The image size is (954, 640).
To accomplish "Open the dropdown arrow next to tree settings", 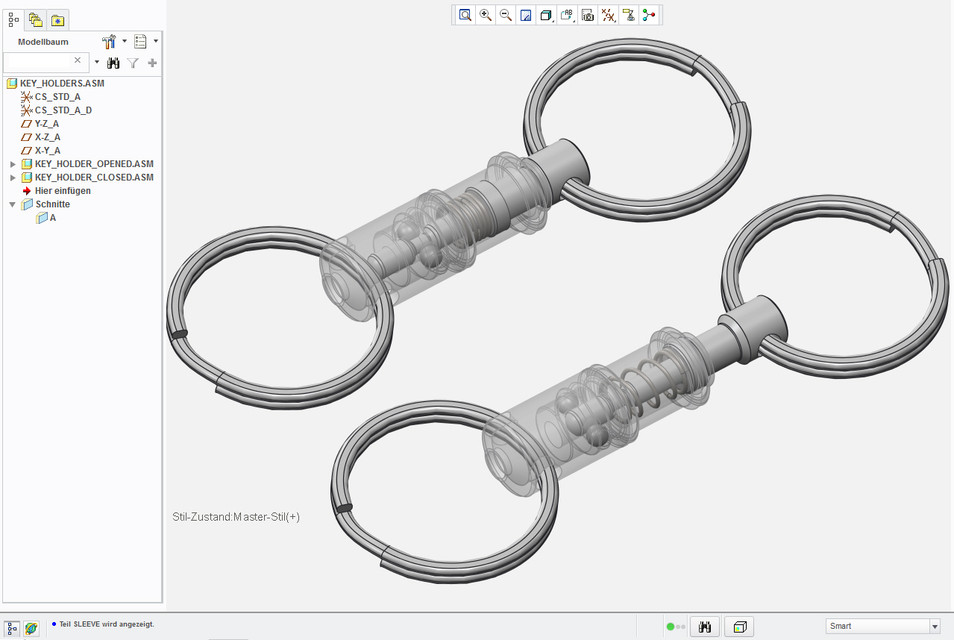I will click(125, 41).
